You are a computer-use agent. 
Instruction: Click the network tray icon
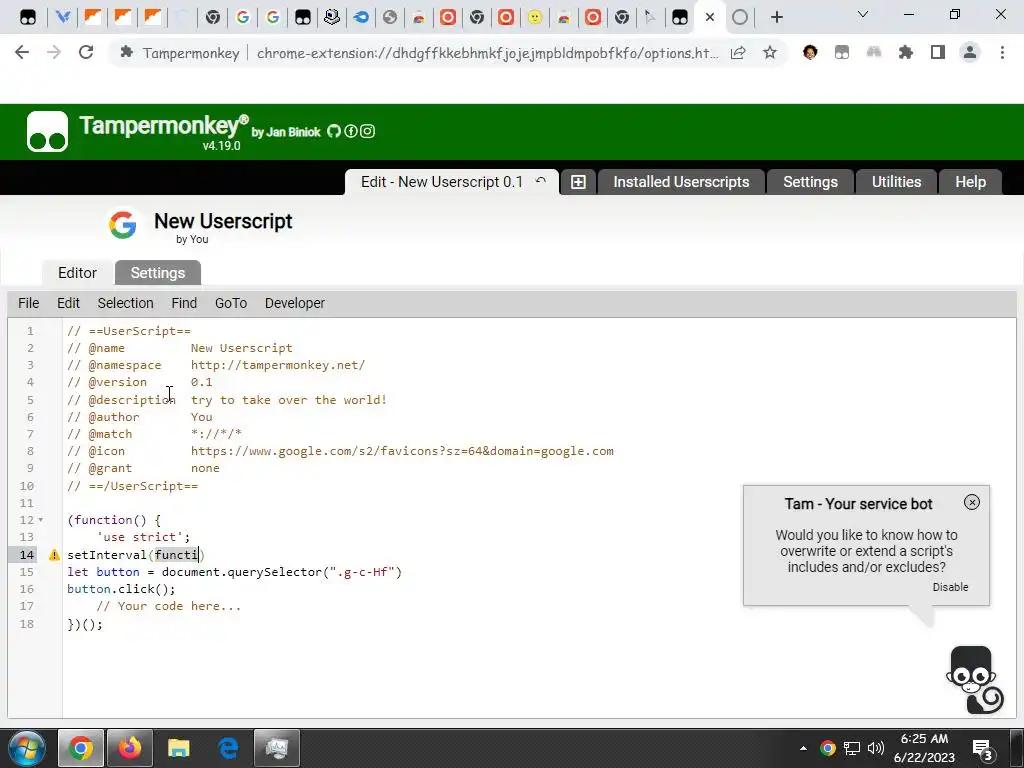point(852,748)
